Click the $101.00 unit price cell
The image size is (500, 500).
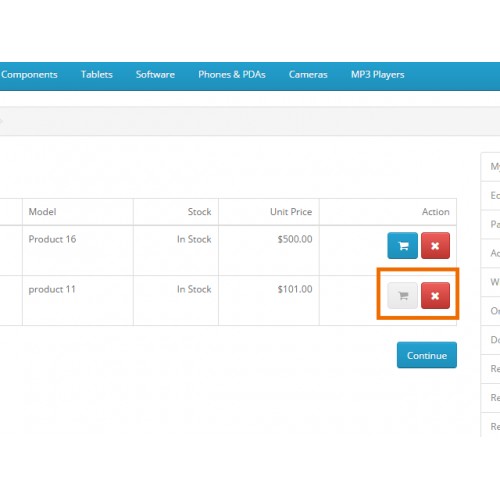(x=269, y=301)
